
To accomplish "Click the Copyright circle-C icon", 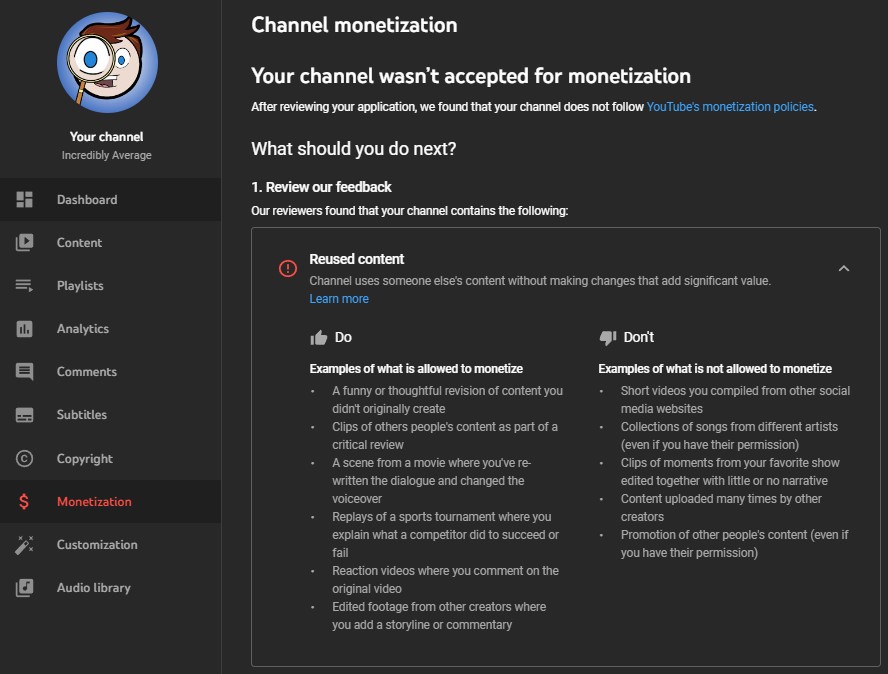I will [x=24, y=458].
